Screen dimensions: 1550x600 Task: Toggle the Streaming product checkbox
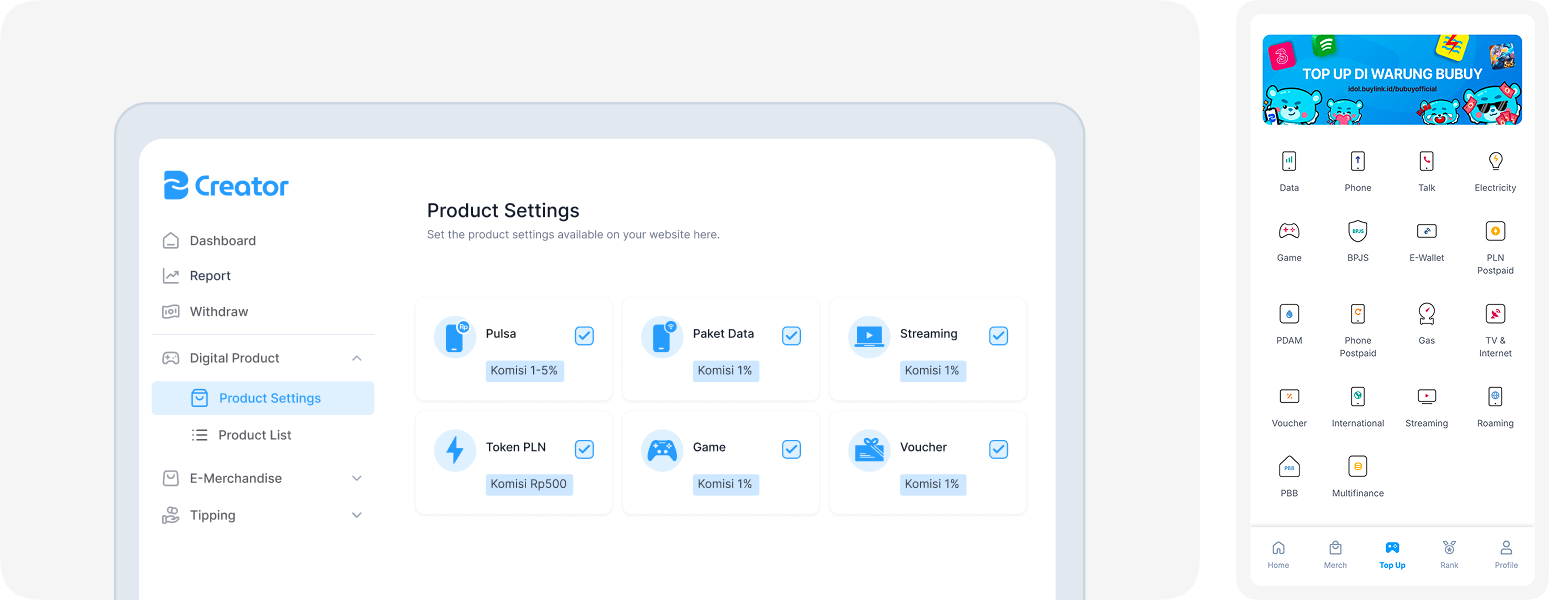(x=998, y=336)
